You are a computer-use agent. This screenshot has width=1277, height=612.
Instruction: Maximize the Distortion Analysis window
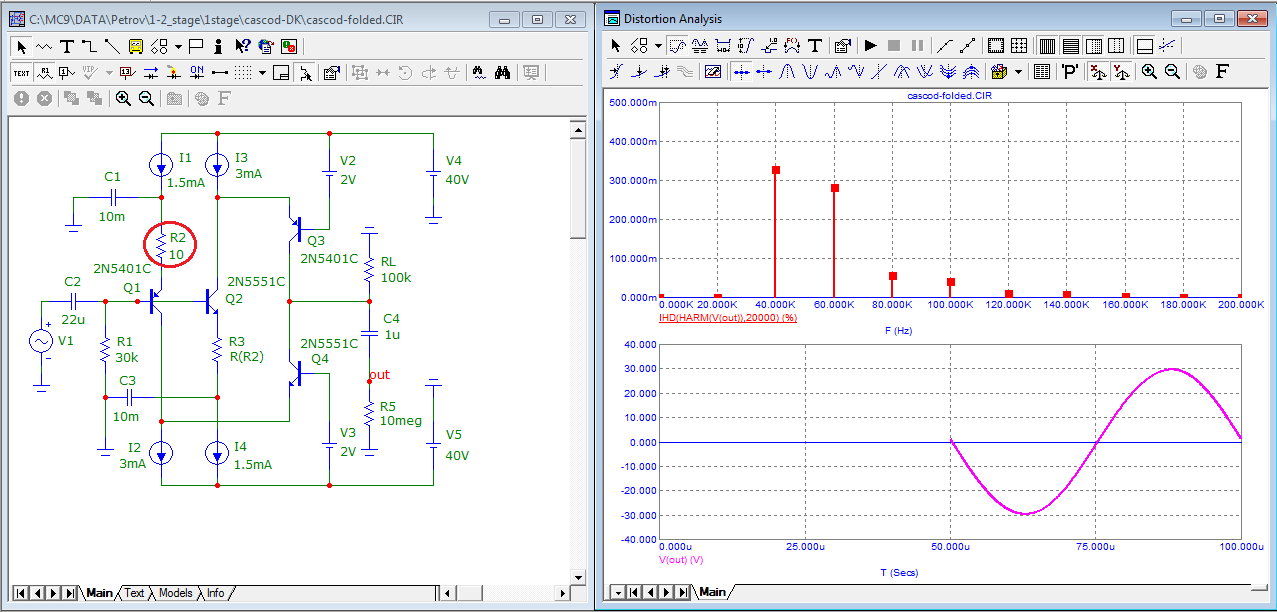click(1218, 17)
